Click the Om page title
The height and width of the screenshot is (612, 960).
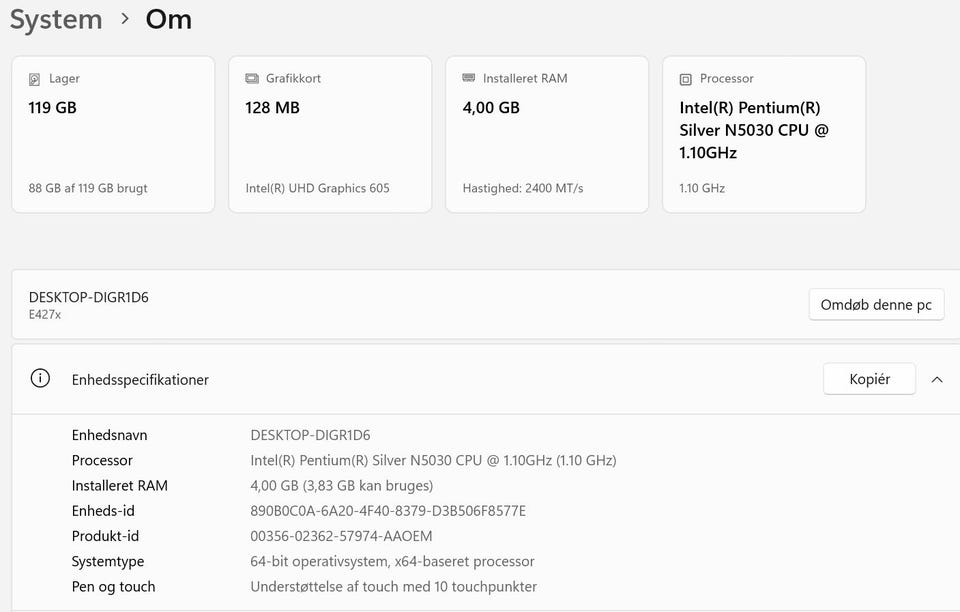(169, 19)
